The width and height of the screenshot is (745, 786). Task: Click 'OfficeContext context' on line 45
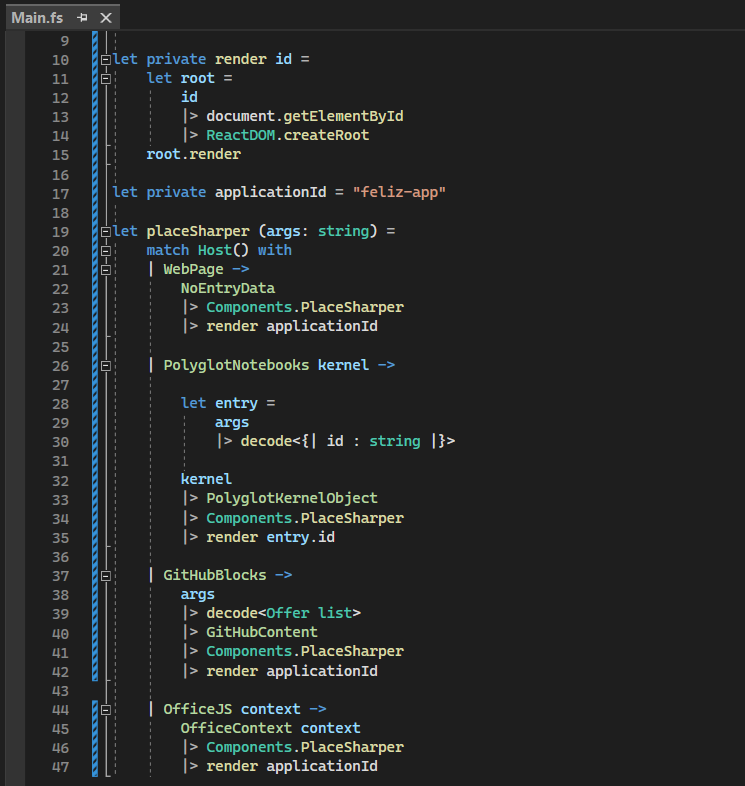coord(270,728)
